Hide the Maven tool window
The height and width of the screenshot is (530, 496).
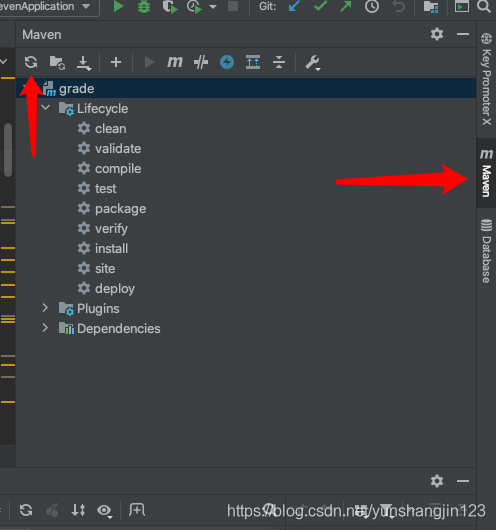(x=463, y=34)
